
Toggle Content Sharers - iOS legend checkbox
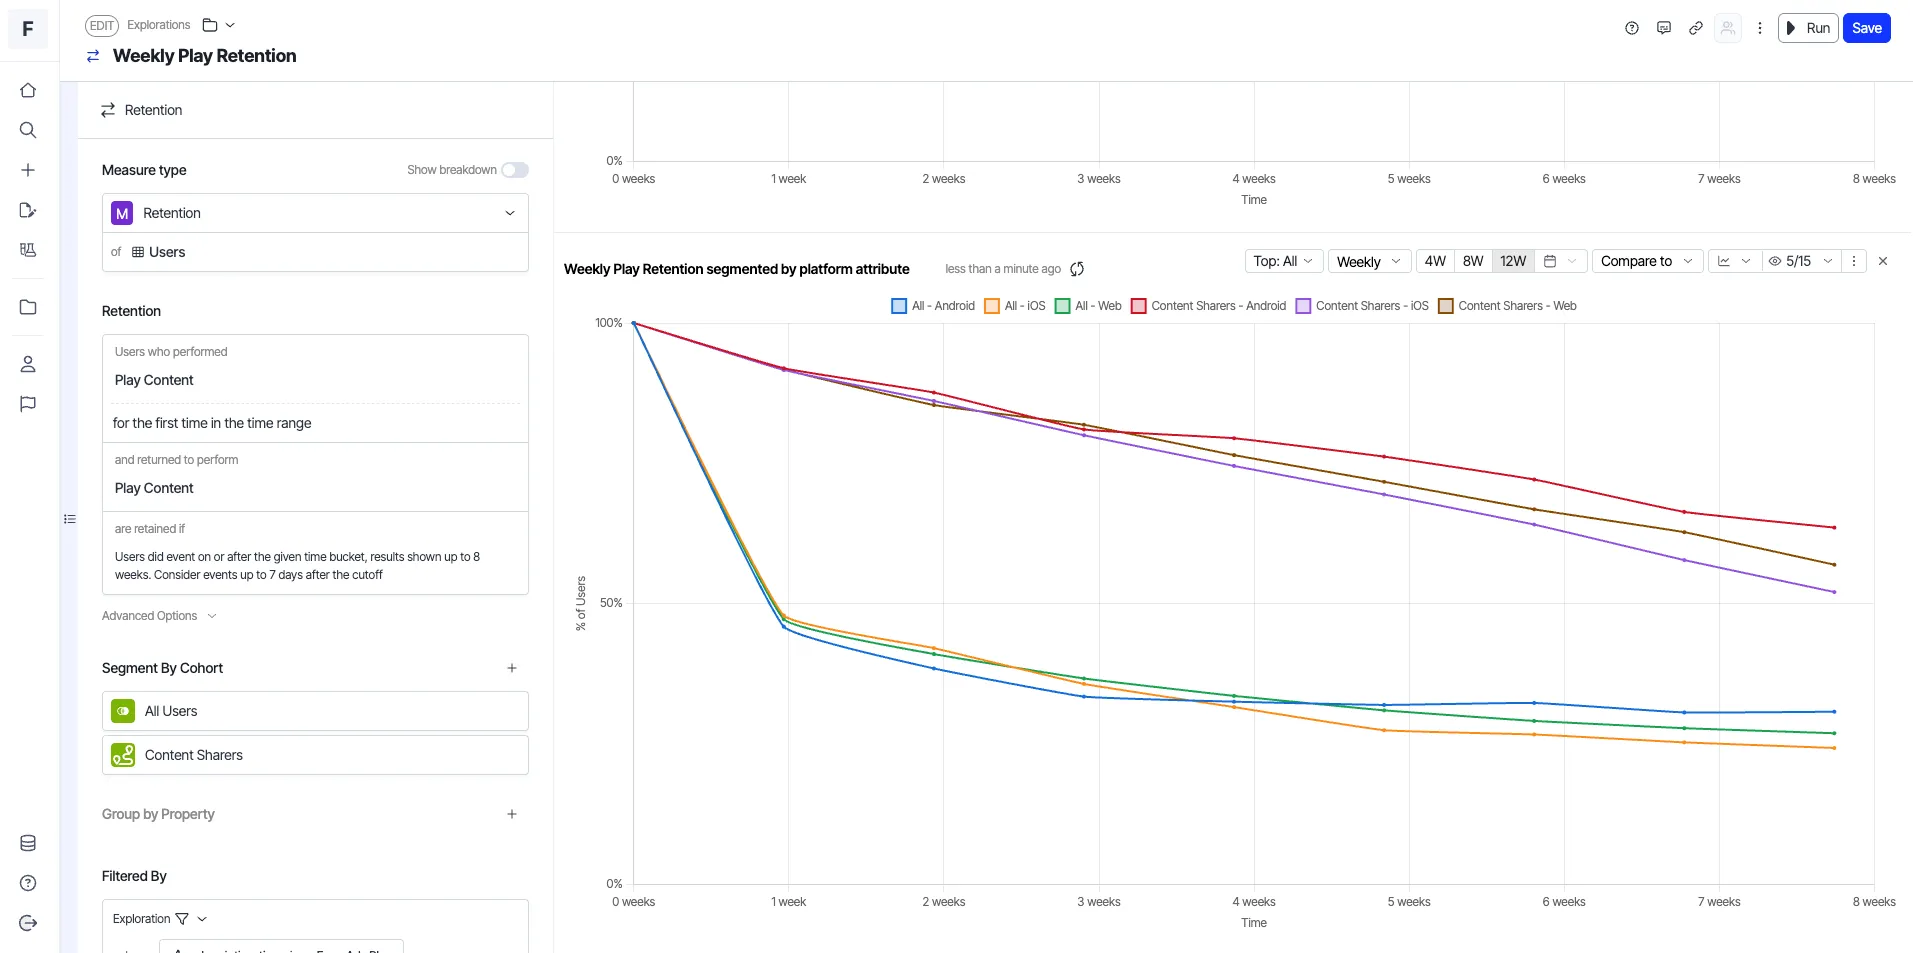[x=1303, y=306]
